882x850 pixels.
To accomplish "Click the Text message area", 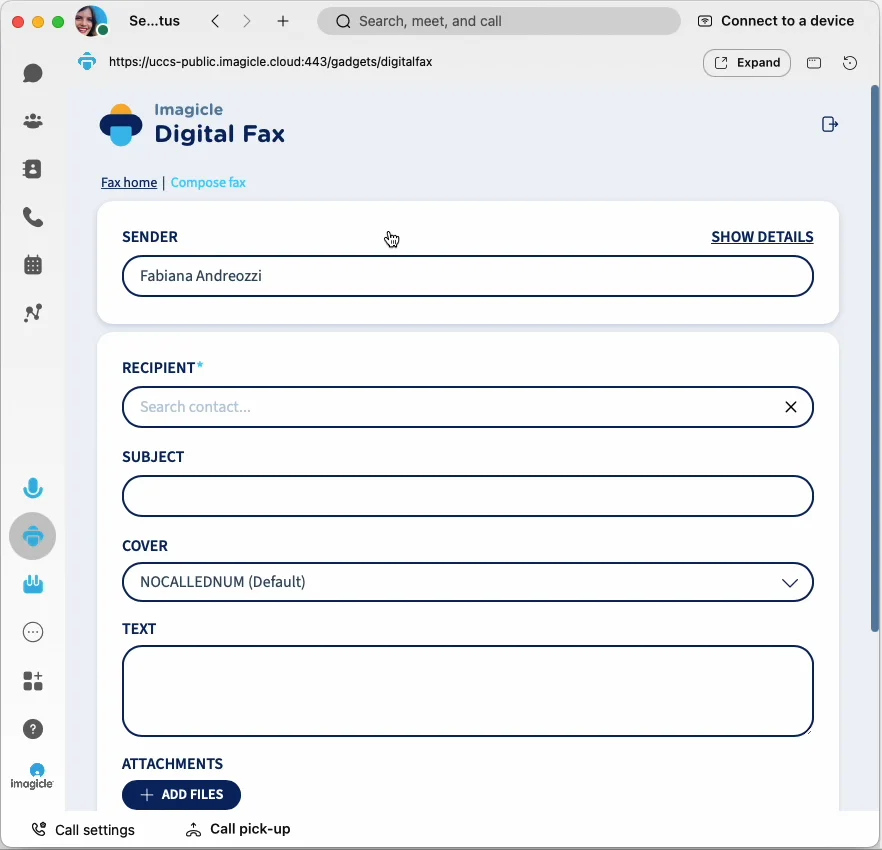I will [468, 691].
